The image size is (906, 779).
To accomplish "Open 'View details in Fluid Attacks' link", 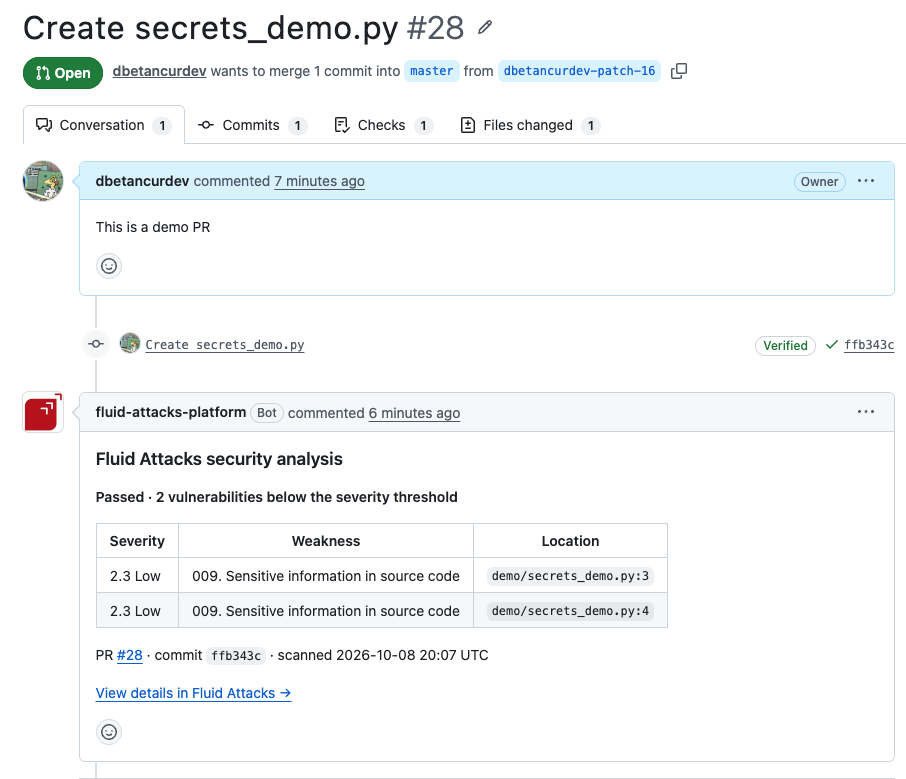I will click(194, 693).
